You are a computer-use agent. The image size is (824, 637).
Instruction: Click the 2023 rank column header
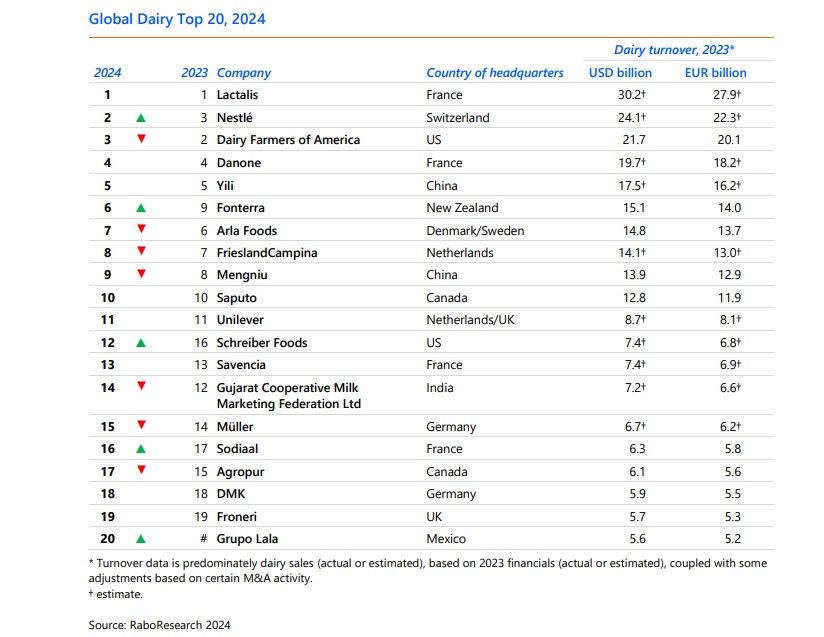tap(194, 73)
